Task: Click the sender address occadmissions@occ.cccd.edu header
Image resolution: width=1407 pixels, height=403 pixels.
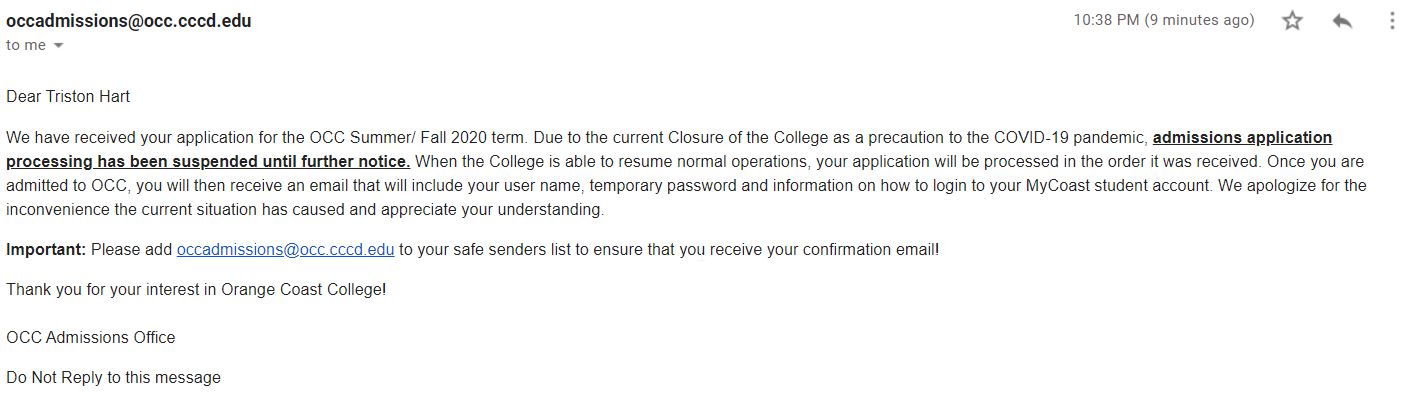Action: point(128,21)
